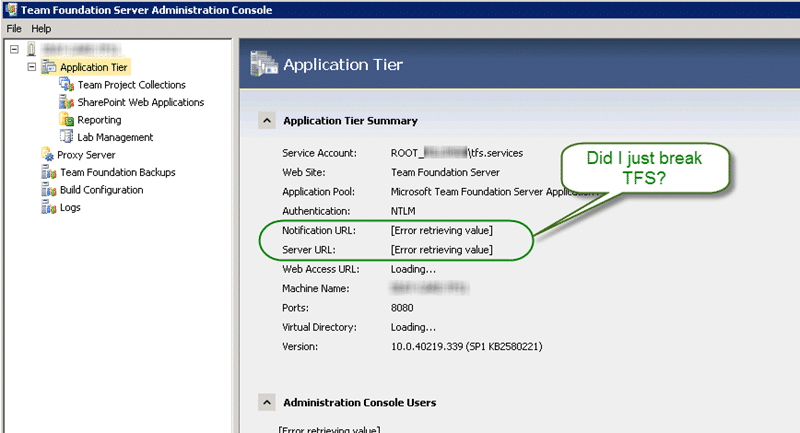Image resolution: width=800 pixels, height=433 pixels.
Task: Open the Help menu
Action: [x=41, y=29]
